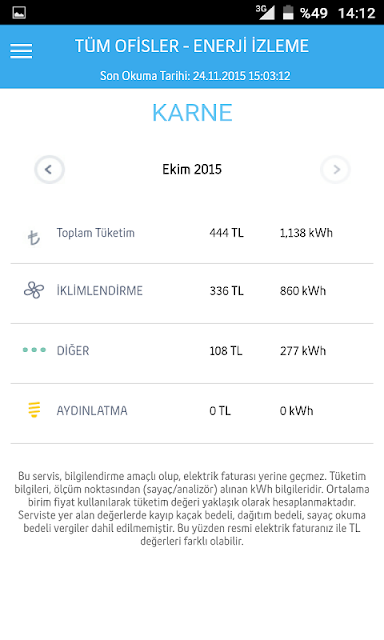Select the AYDINLATMA row label
The height and width of the screenshot is (640, 384).
tap(92, 410)
